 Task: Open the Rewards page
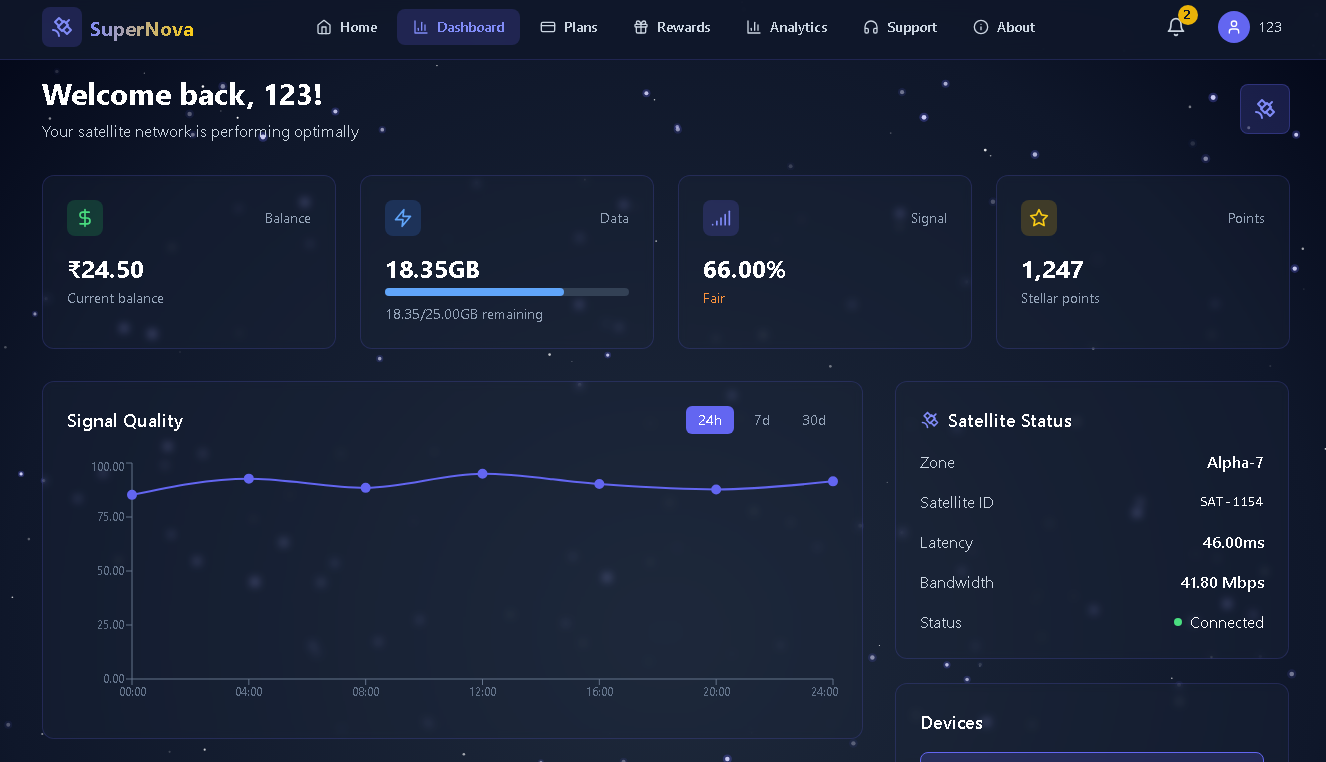click(672, 27)
